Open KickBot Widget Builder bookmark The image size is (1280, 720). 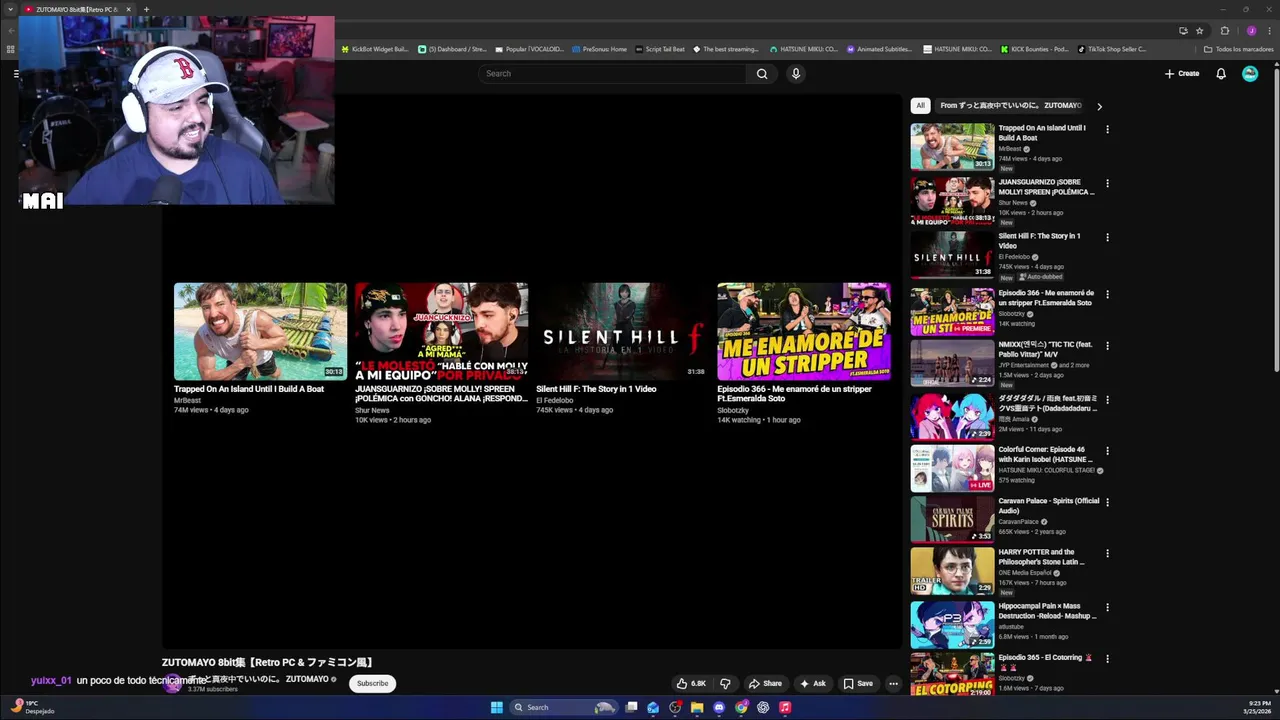point(375,49)
